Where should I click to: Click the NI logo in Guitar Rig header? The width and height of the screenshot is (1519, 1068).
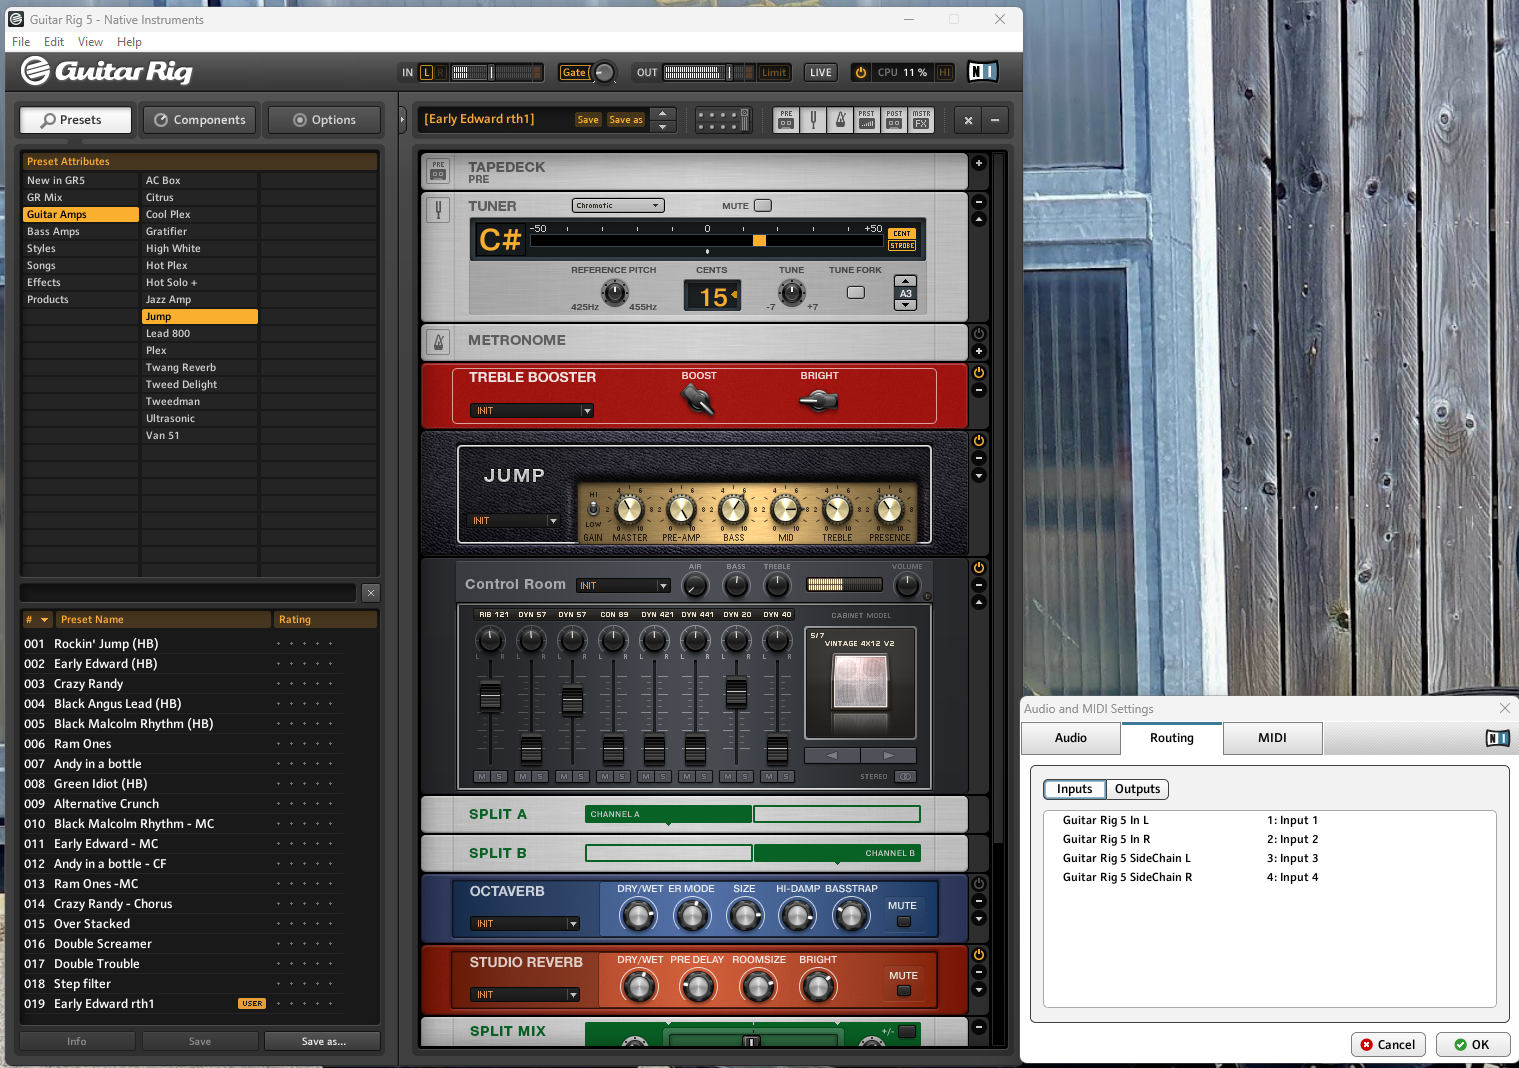coord(983,72)
